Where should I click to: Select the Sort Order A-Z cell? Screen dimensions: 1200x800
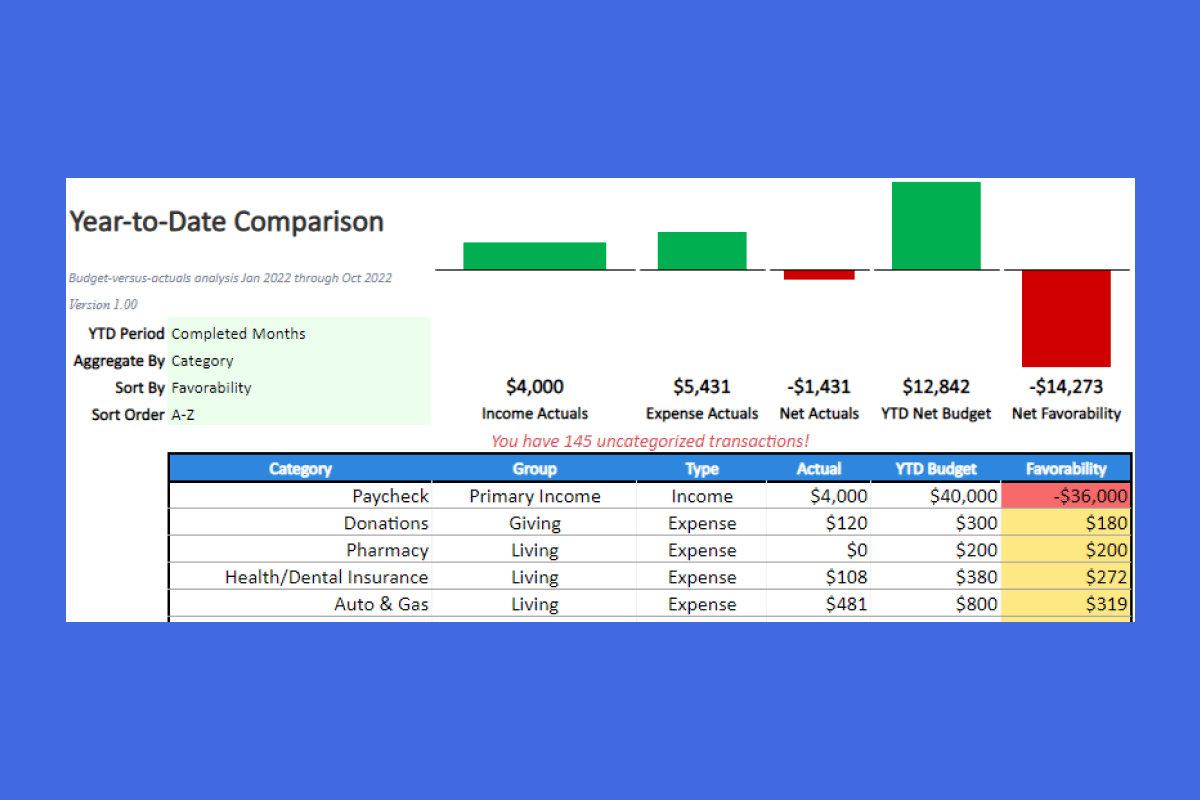click(x=300, y=414)
